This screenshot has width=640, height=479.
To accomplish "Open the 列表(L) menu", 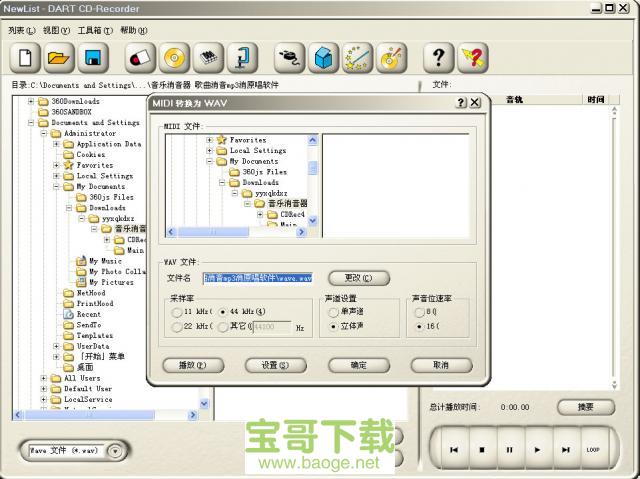I will point(22,30).
